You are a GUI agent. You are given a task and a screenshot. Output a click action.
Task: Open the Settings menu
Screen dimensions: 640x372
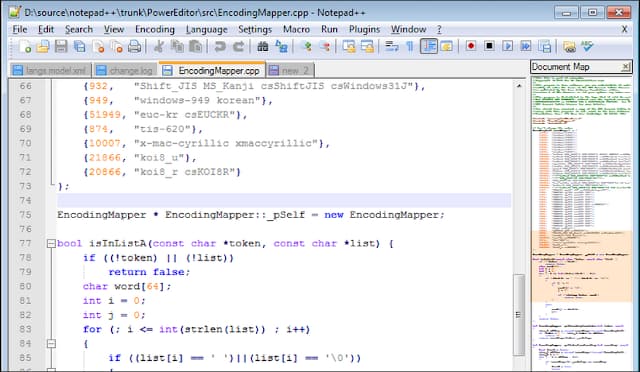pyautogui.click(x=255, y=29)
